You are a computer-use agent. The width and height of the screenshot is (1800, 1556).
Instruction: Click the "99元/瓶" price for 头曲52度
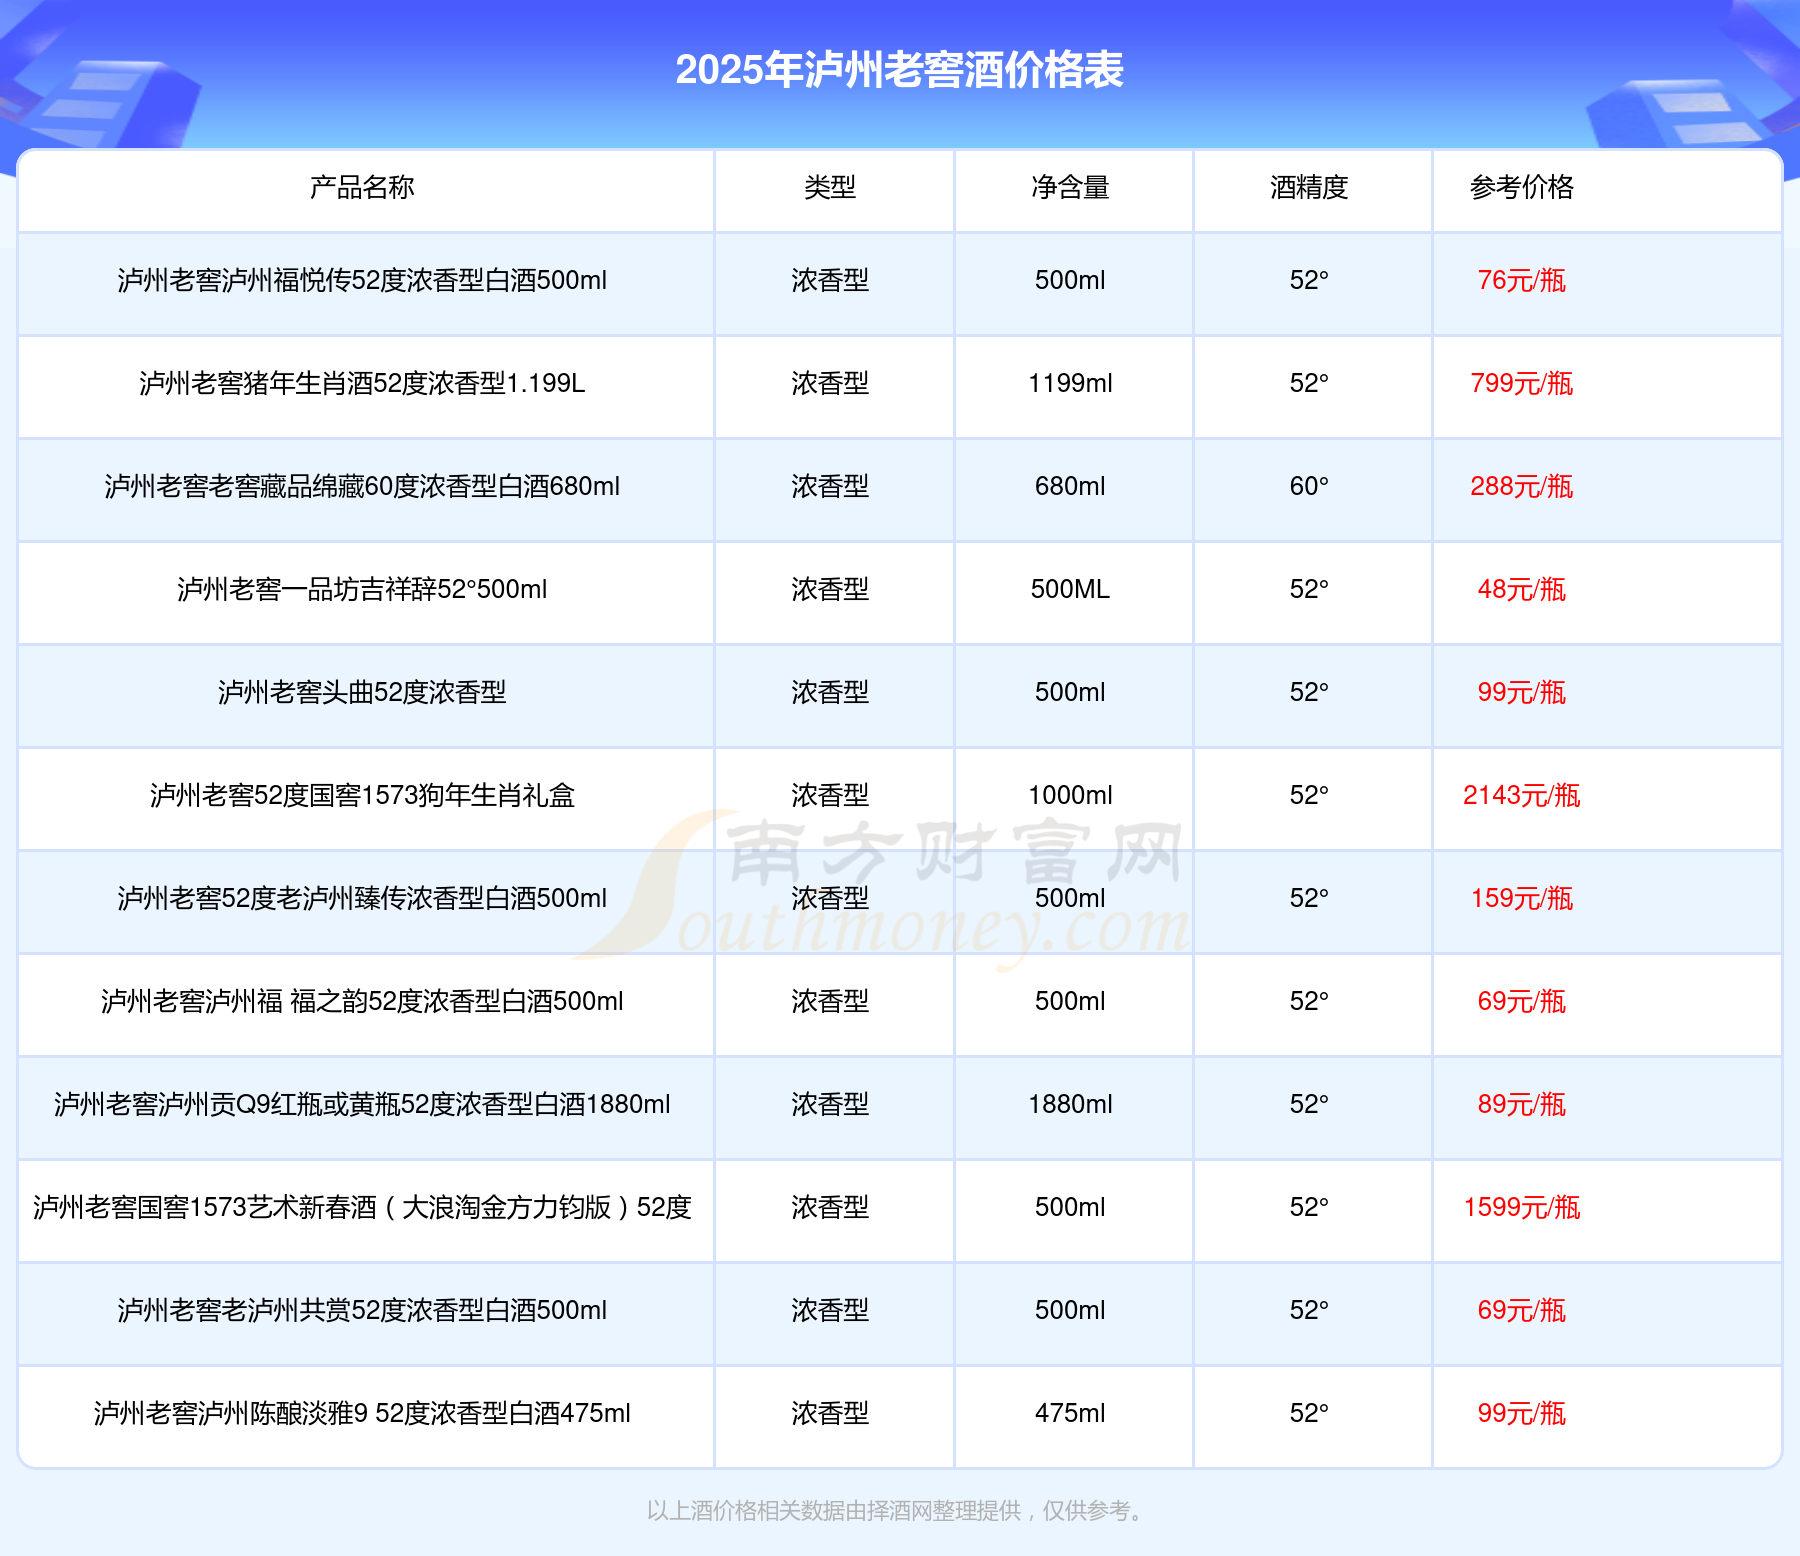click(1522, 692)
